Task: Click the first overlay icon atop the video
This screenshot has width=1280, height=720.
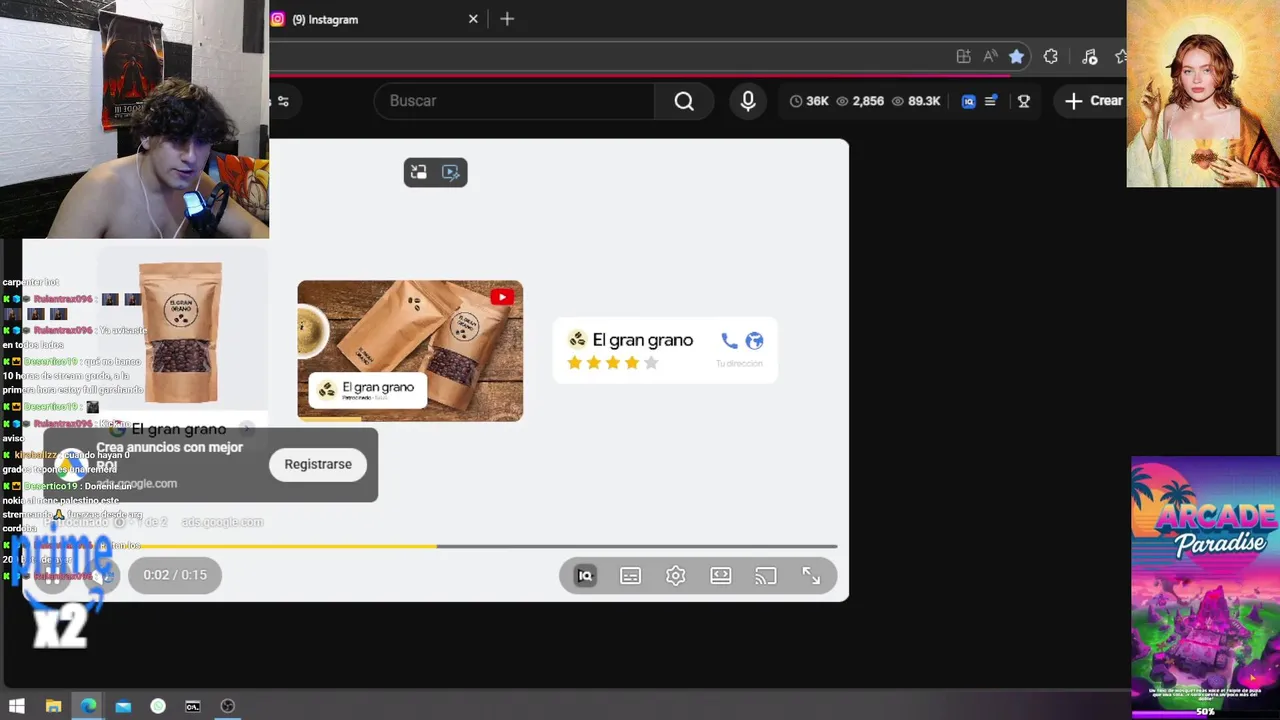Action: point(419,173)
